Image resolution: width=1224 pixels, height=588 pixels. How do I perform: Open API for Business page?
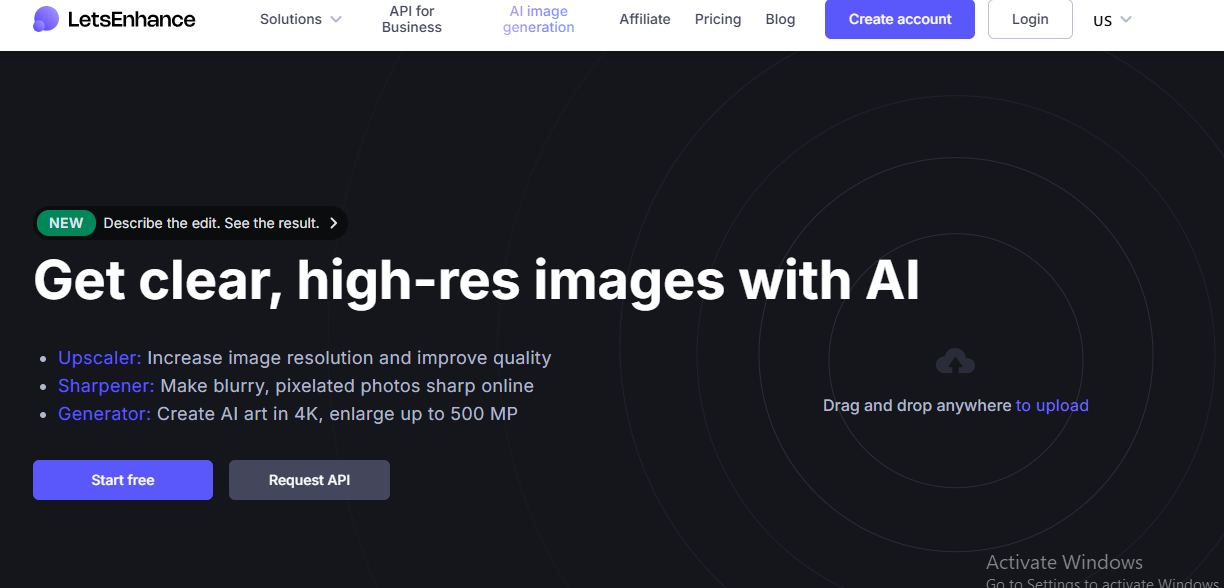pos(411,19)
